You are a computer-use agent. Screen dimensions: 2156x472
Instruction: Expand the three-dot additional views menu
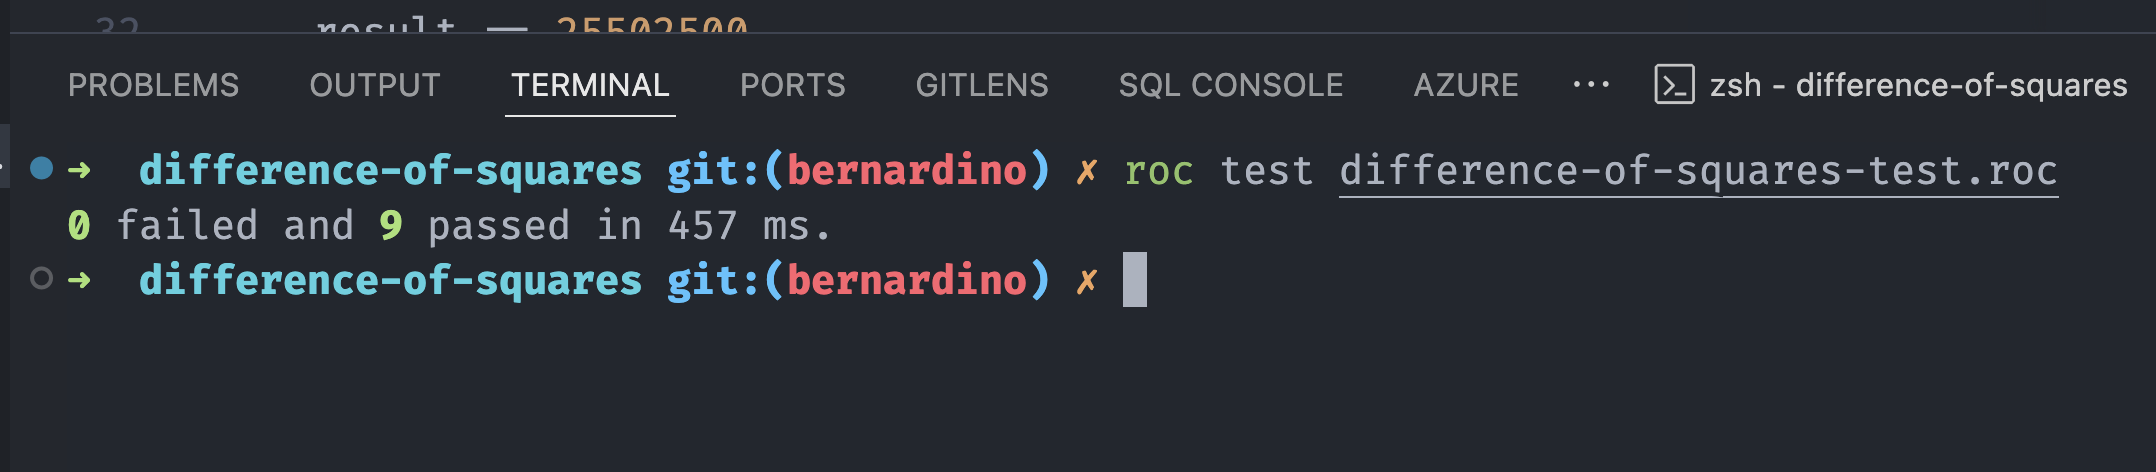tap(1591, 86)
